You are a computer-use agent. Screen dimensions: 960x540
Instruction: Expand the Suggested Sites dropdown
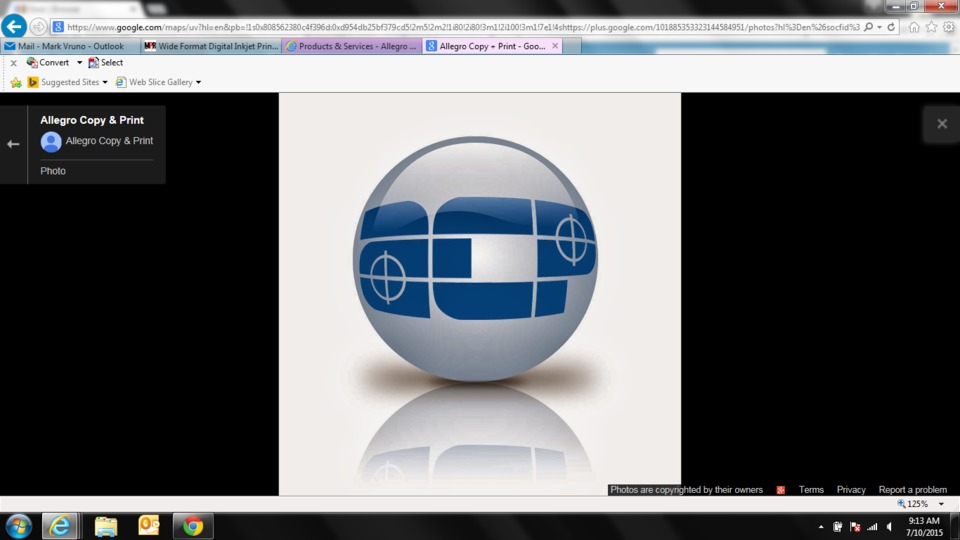click(x=105, y=82)
